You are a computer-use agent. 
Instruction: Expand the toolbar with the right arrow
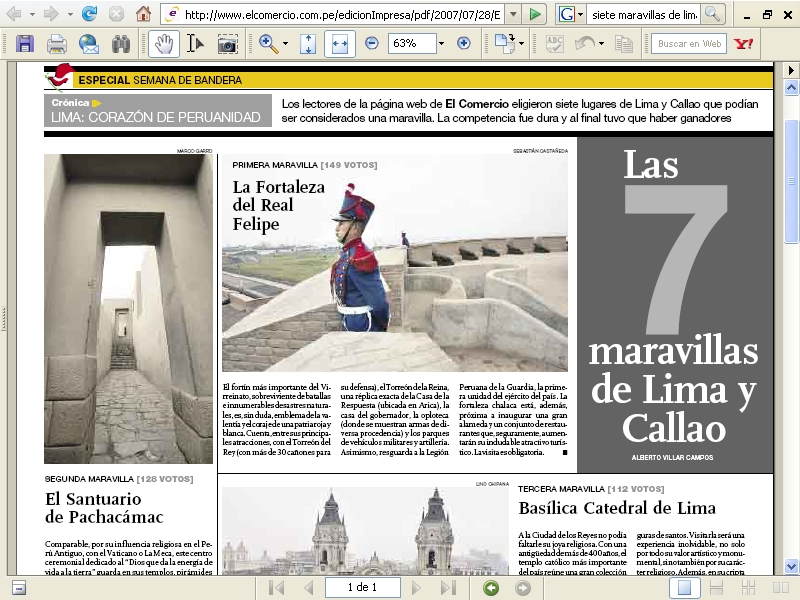coord(791,70)
